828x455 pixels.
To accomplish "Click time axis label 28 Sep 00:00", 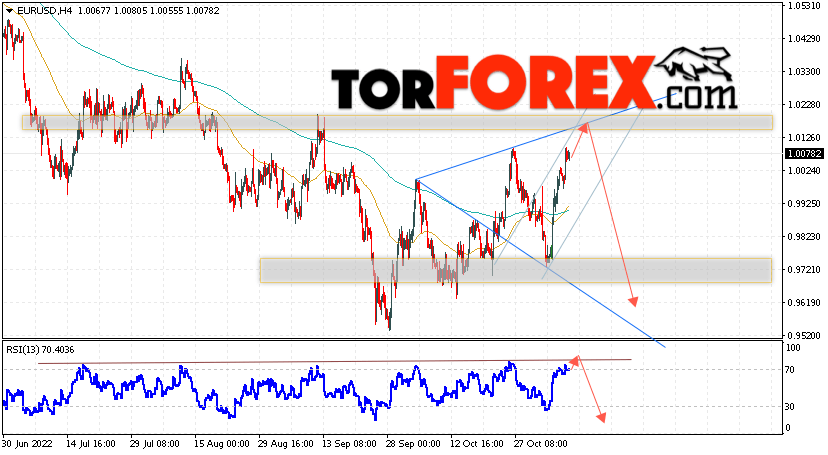I will click(413, 443).
